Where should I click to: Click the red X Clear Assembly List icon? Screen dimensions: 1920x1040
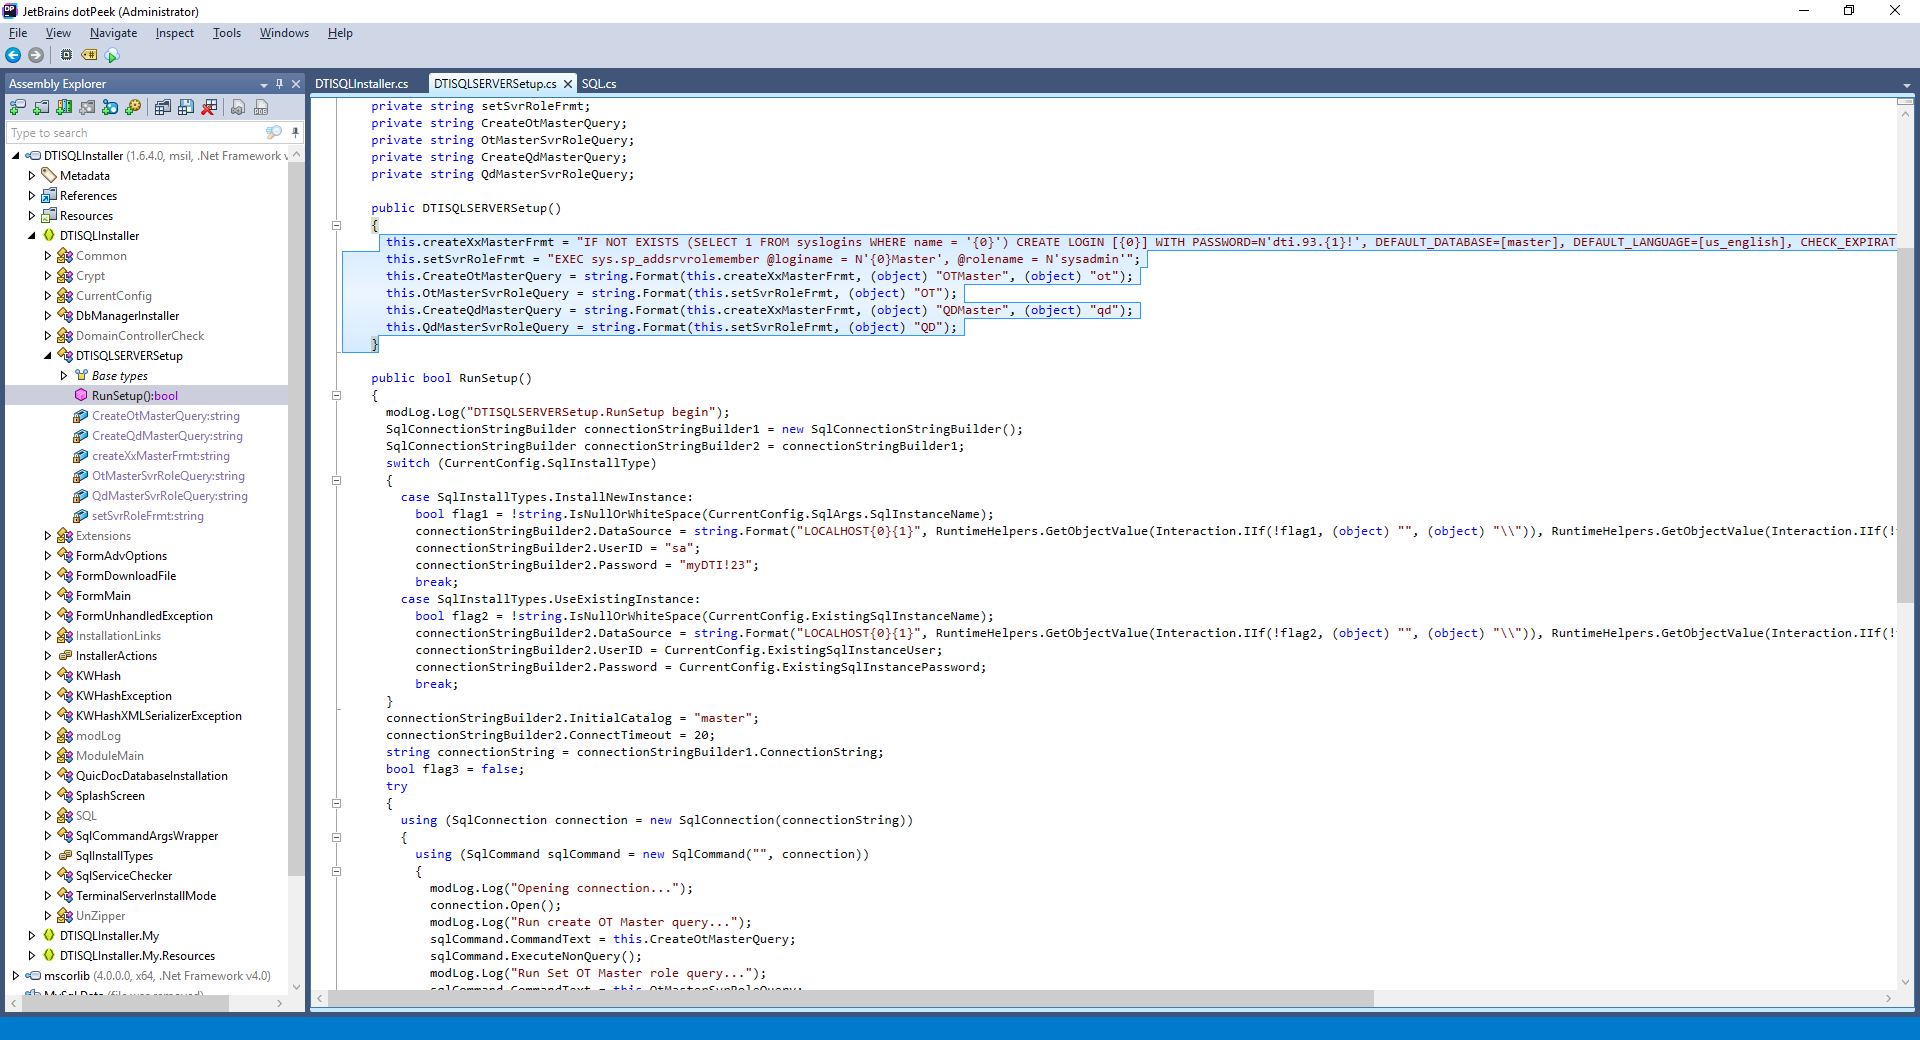point(209,107)
